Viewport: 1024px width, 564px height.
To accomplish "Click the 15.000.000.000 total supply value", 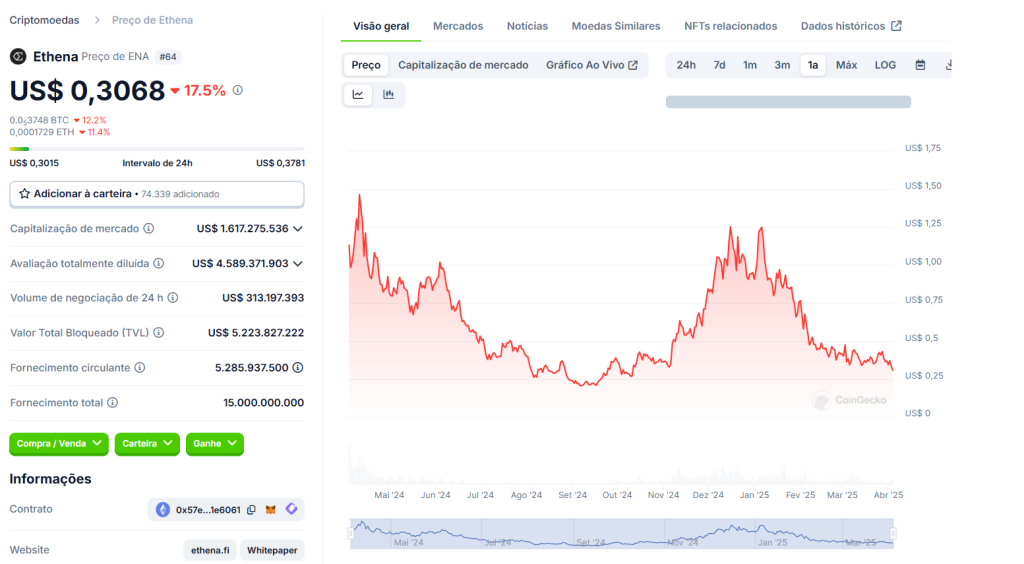I will 263,403.
